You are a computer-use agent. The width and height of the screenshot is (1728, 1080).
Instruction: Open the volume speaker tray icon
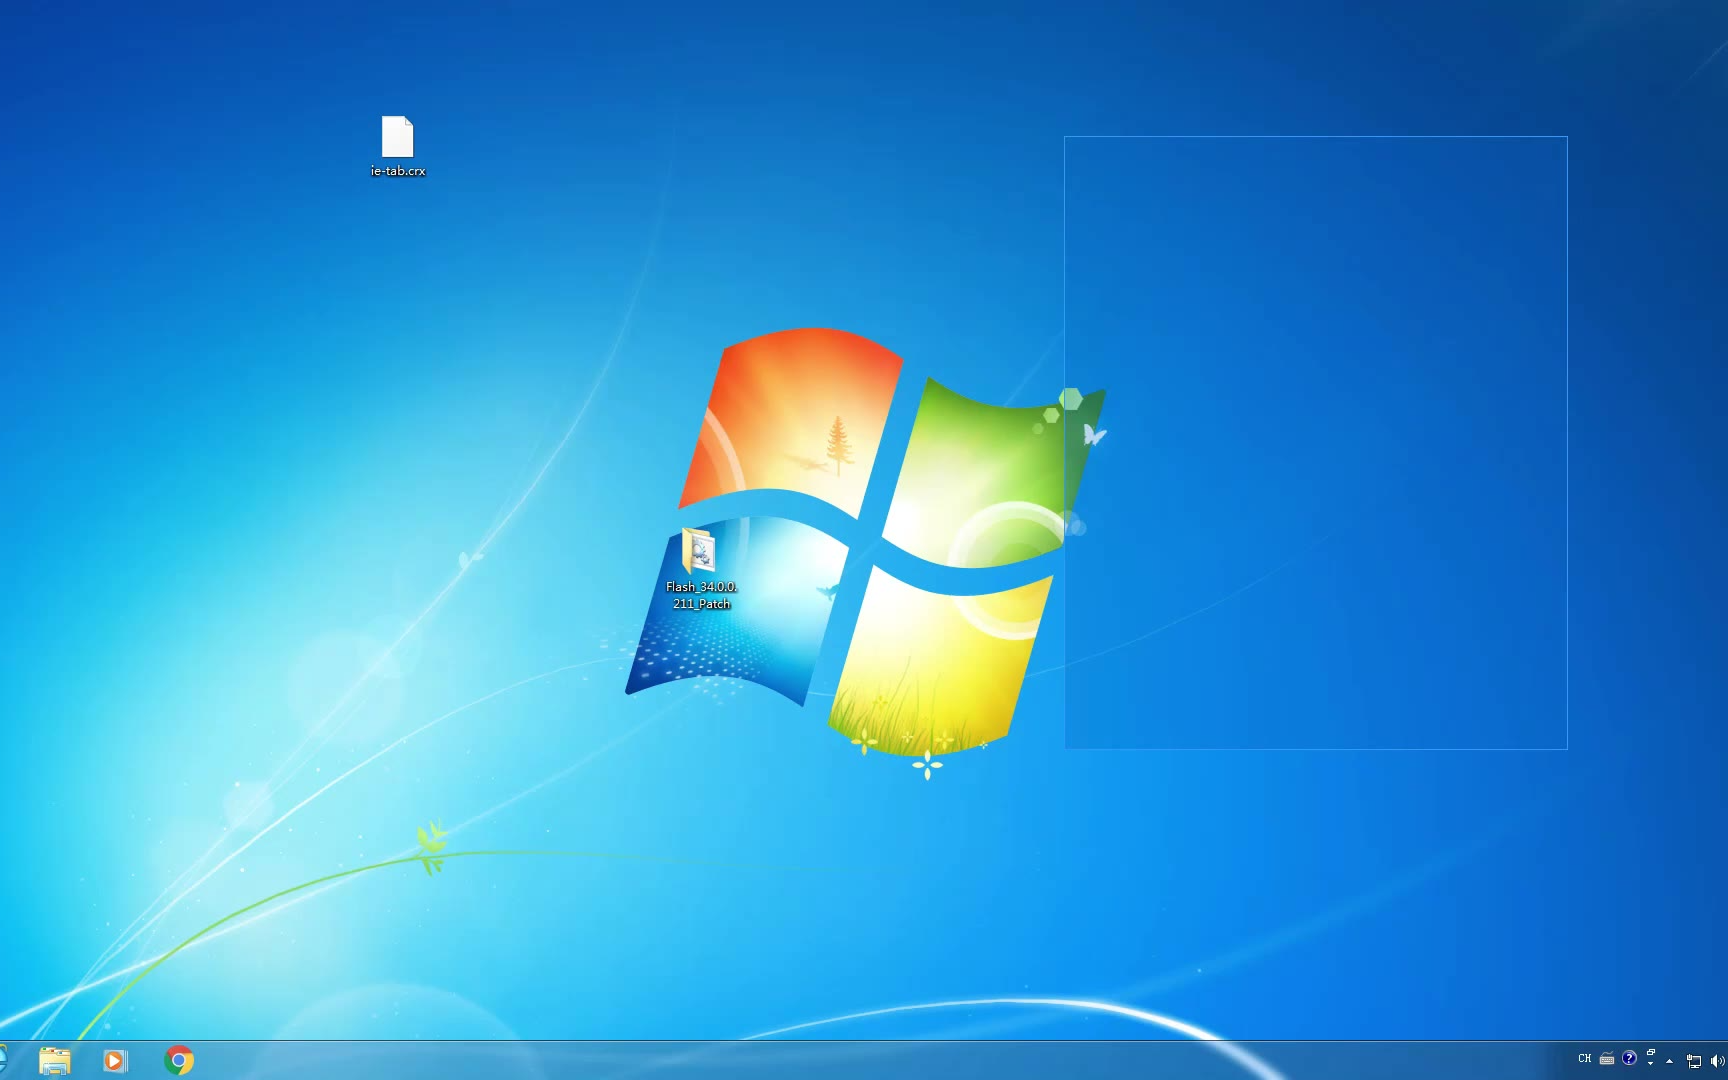(x=1717, y=1061)
